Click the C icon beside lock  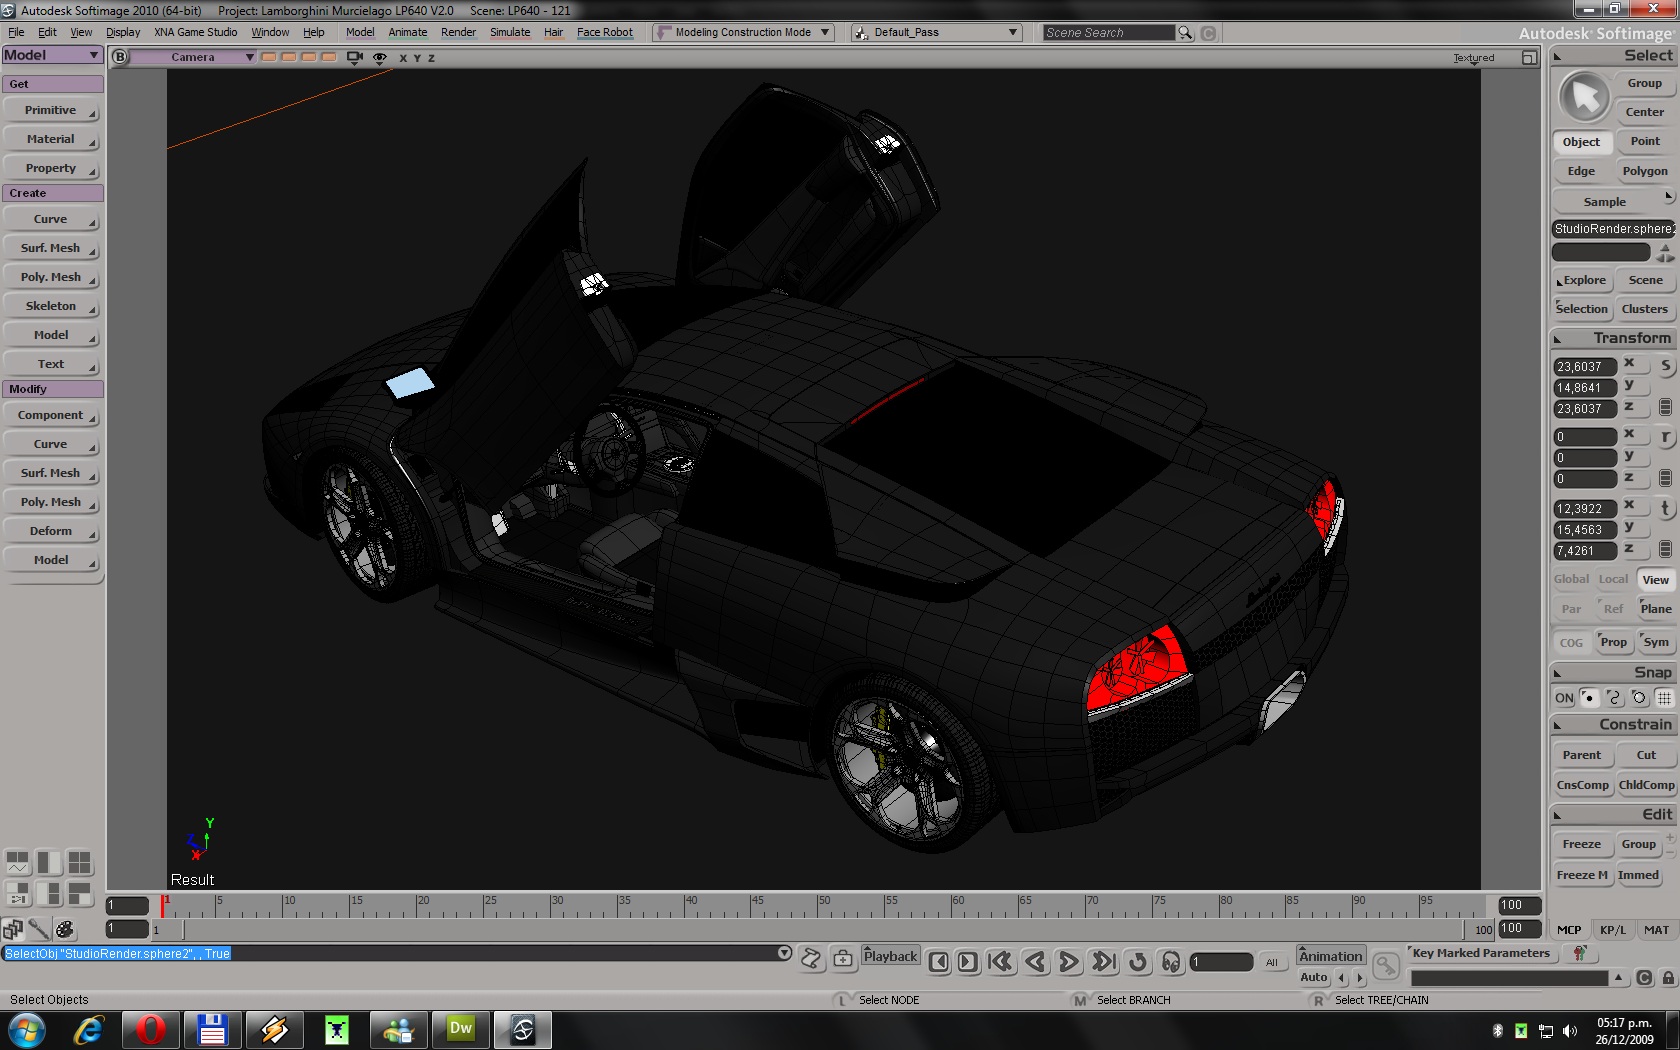coord(1645,978)
